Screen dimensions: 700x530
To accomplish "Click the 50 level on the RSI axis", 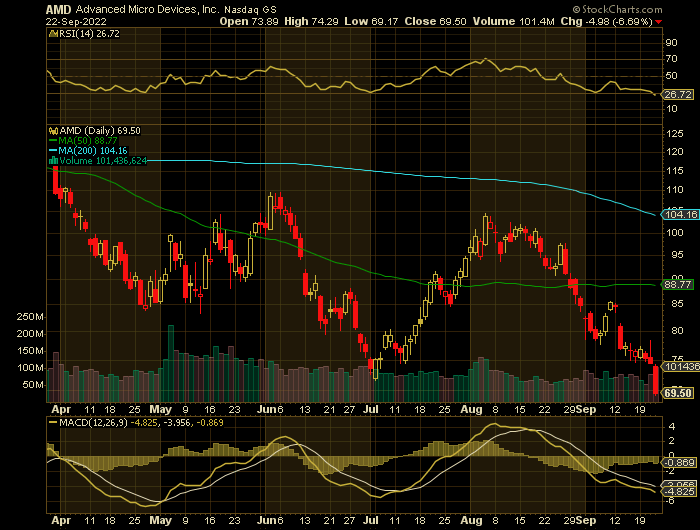I will (671, 75).
